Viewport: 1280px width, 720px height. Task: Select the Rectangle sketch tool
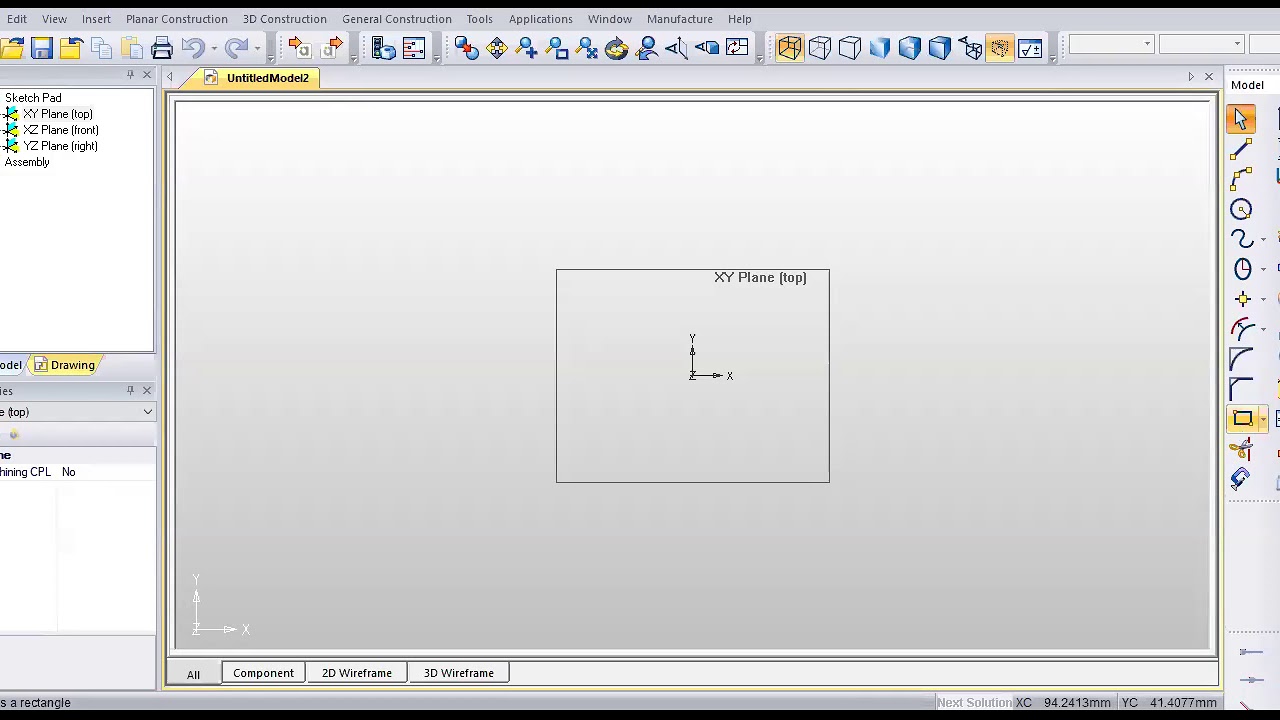coord(1242,419)
